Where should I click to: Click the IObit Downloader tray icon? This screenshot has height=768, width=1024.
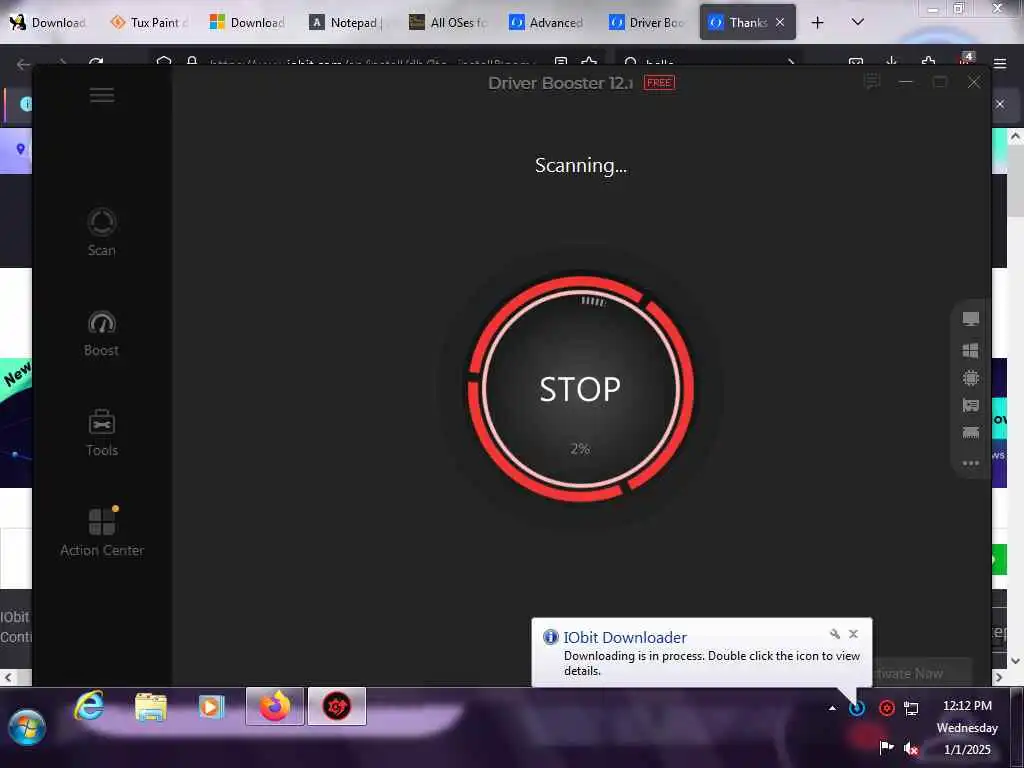857,708
